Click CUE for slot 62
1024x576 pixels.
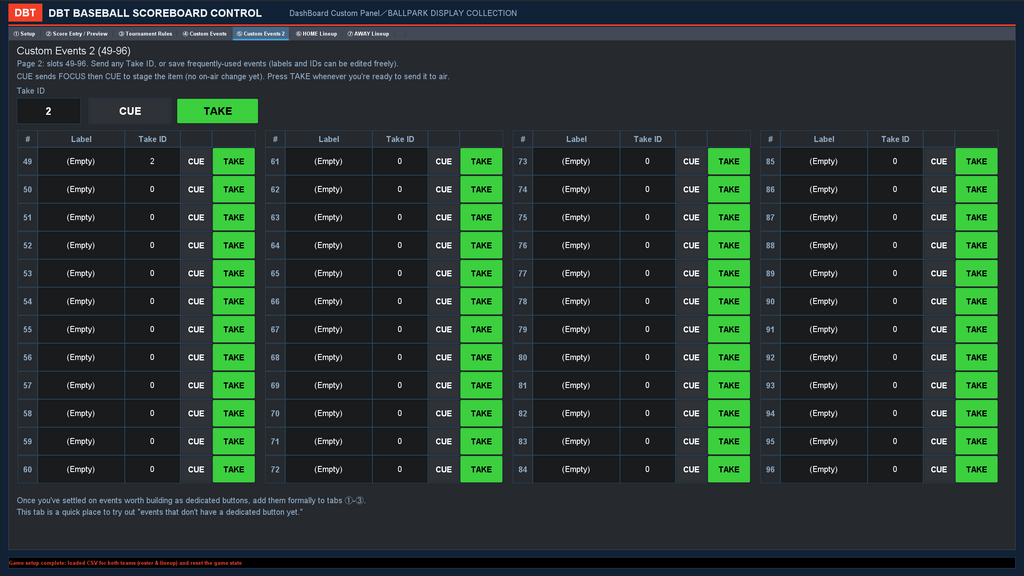click(443, 189)
